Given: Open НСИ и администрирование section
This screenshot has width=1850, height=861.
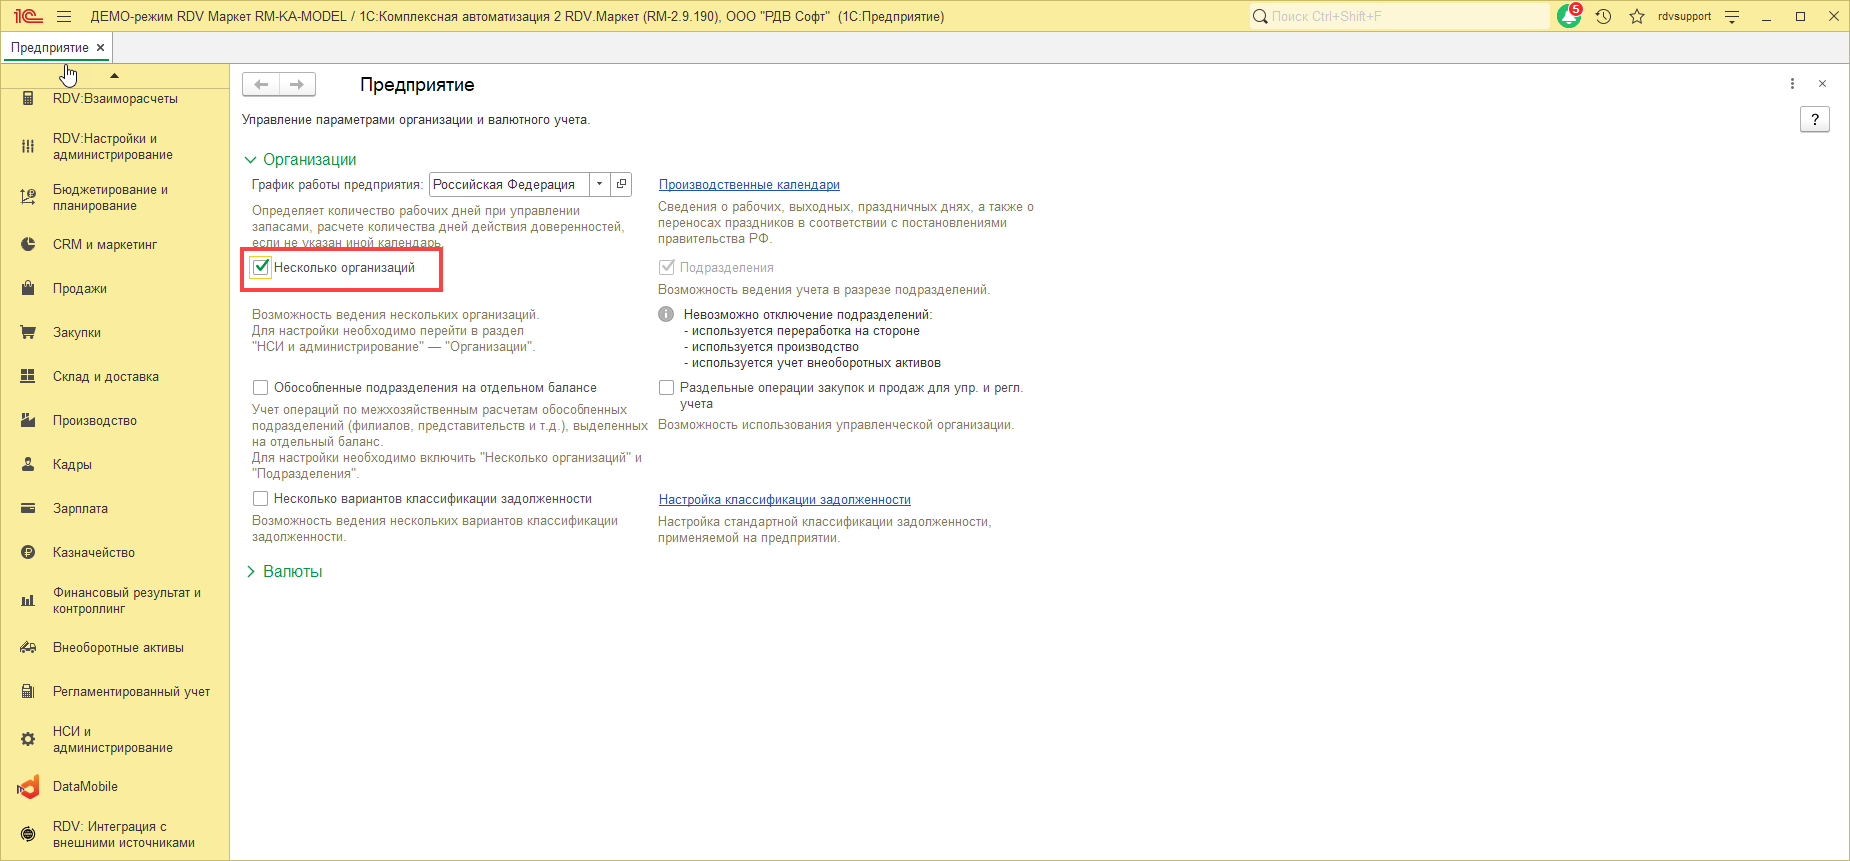Looking at the screenshot, I should click(x=113, y=739).
